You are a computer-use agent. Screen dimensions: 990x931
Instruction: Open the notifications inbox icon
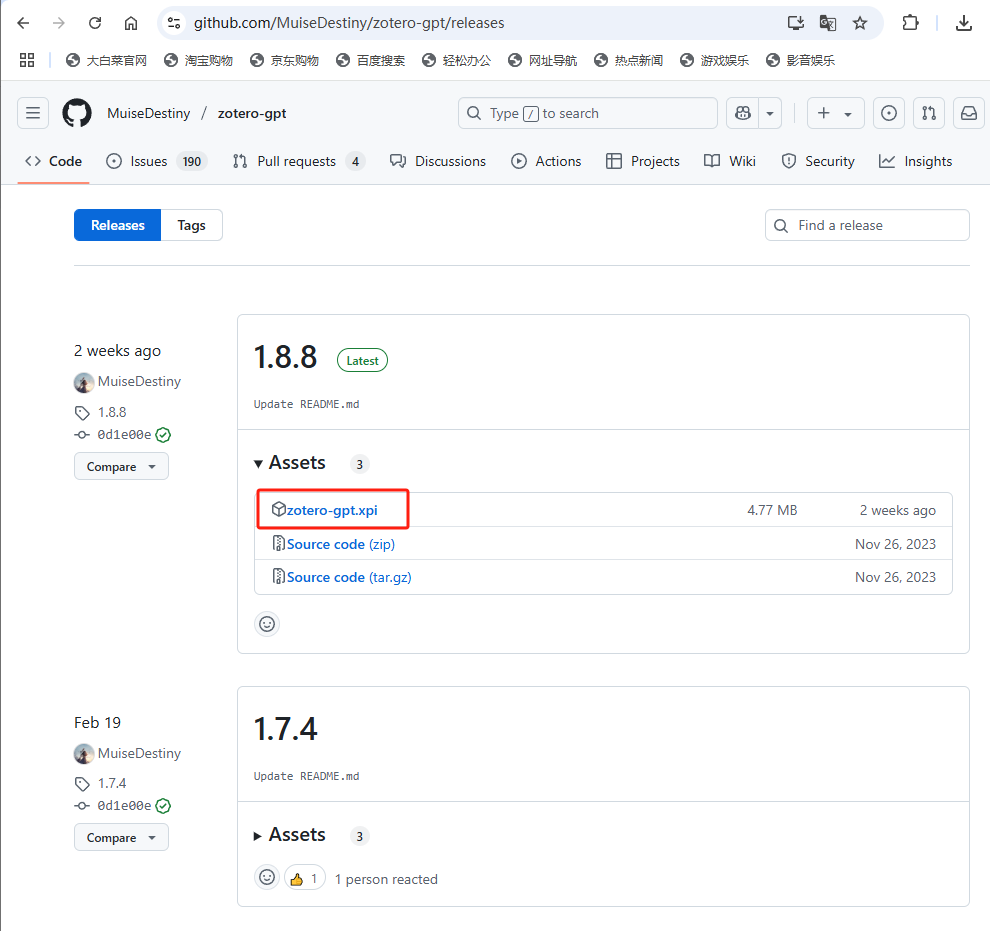969,113
